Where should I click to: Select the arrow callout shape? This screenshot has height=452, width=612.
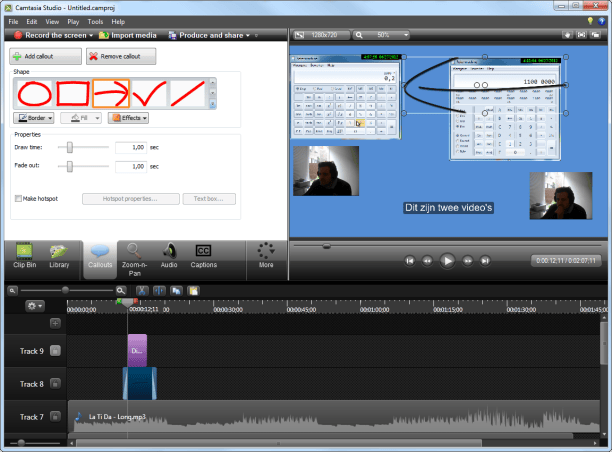(x=111, y=93)
